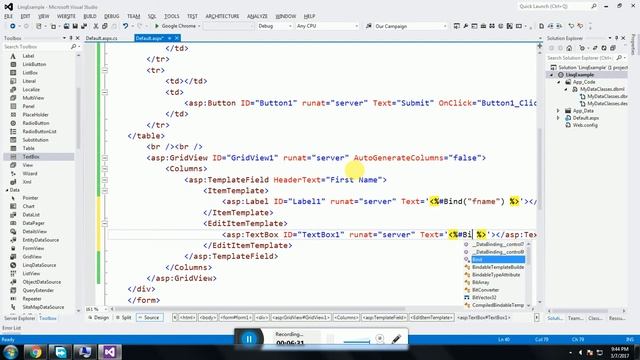This screenshot has width=640, height=360.
Task: Switch editor to Source view
Action: pyautogui.click(x=149, y=318)
